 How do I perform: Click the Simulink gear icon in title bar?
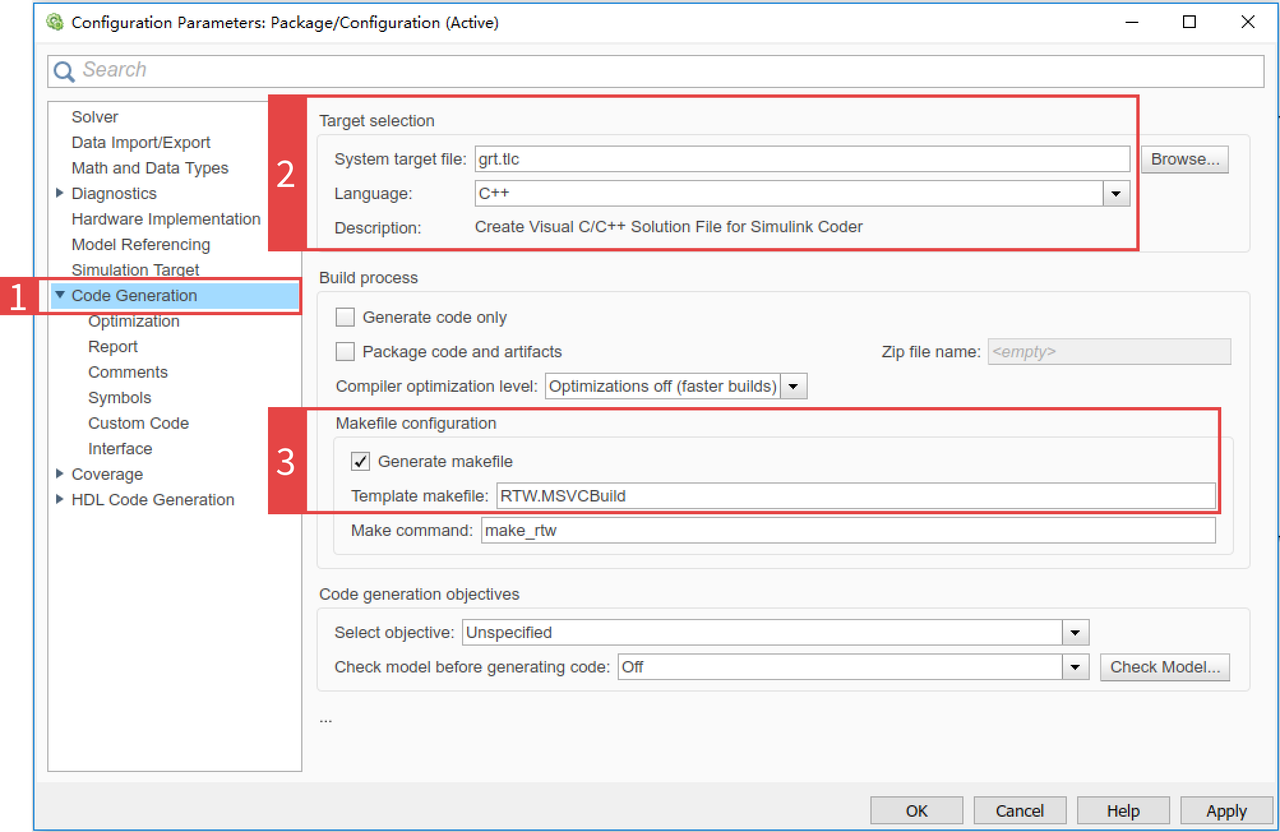(x=55, y=22)
